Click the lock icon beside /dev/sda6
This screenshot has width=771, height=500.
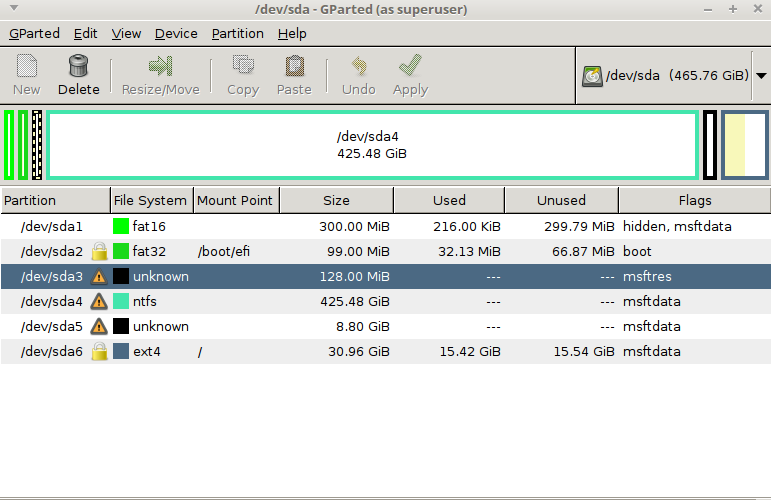[x=99, y=351]
